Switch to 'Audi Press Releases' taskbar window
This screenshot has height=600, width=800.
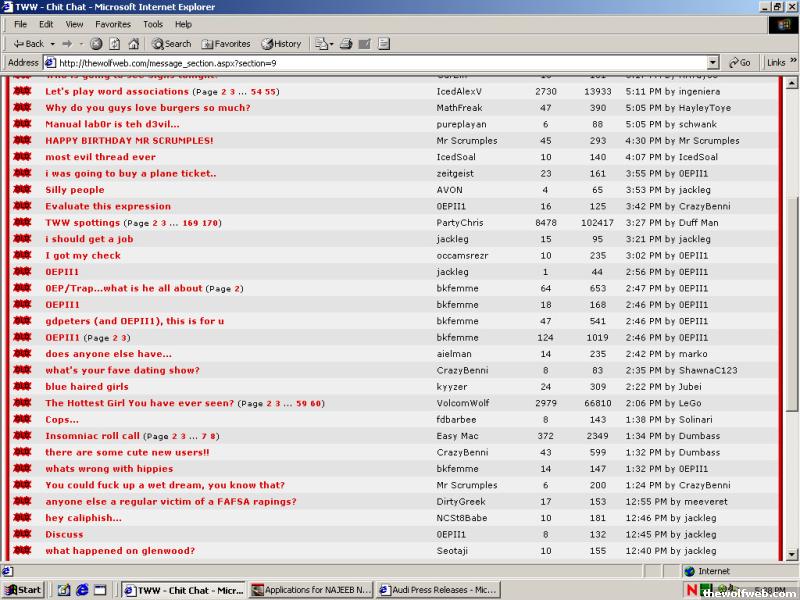(438, 590)
